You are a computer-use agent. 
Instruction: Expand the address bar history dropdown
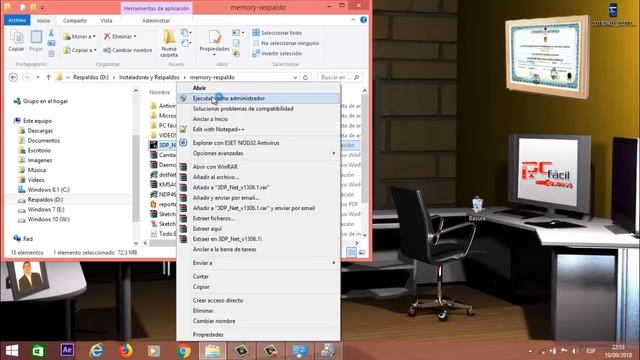pyautogui.click(x=295, y=77)
